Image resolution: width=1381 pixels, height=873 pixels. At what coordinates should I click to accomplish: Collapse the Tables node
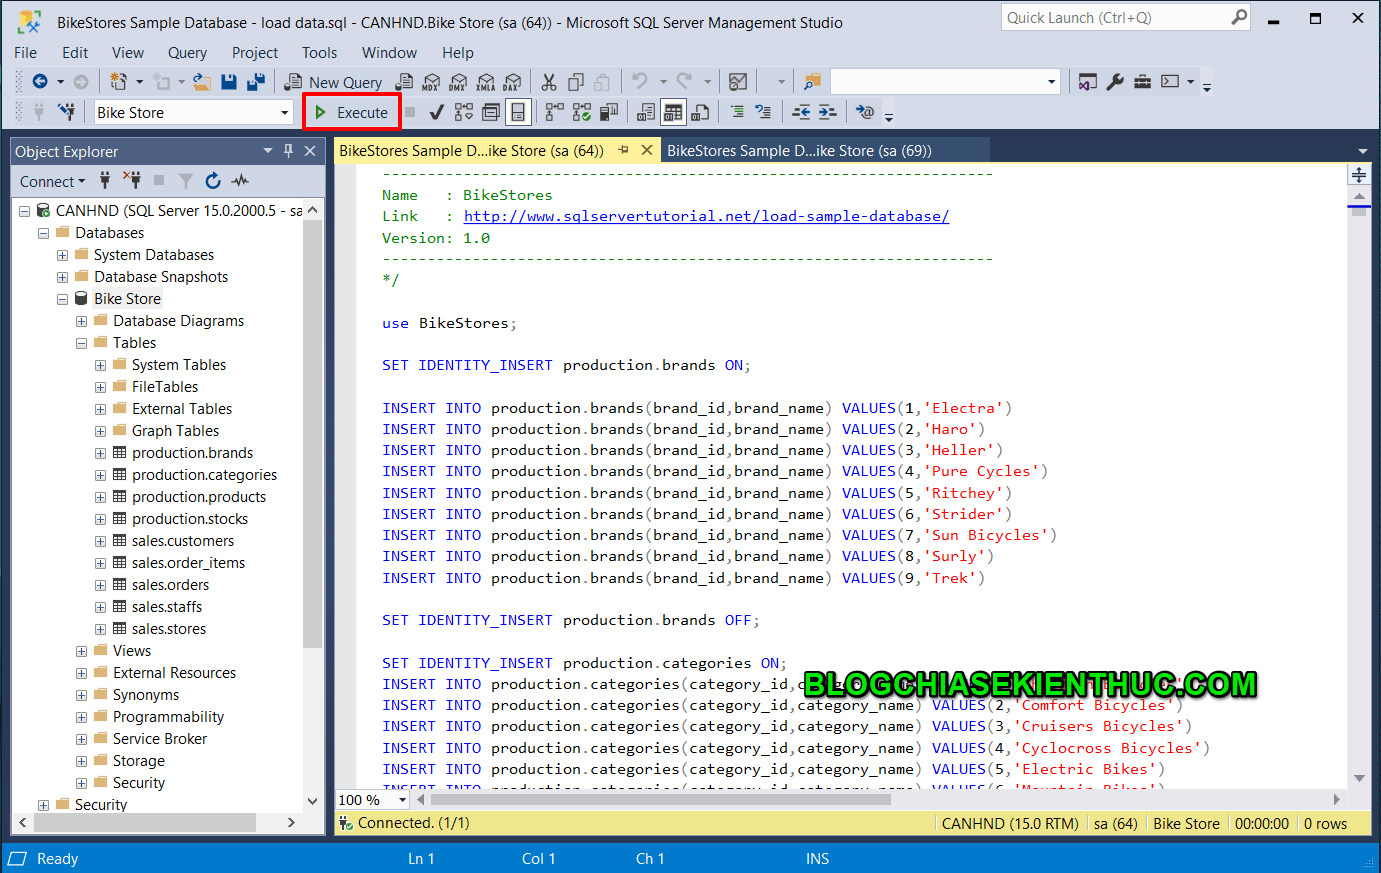point(82,342)
